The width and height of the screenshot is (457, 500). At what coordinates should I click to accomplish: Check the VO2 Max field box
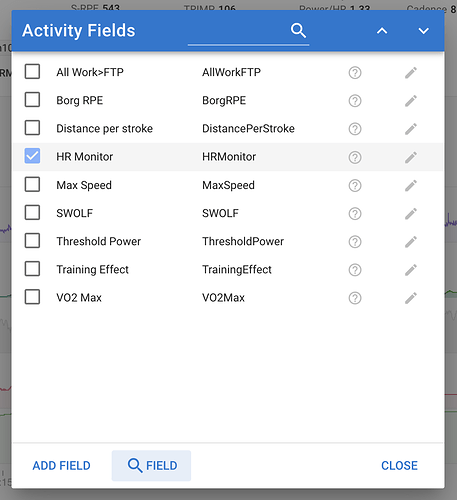(x=32, y=297)
